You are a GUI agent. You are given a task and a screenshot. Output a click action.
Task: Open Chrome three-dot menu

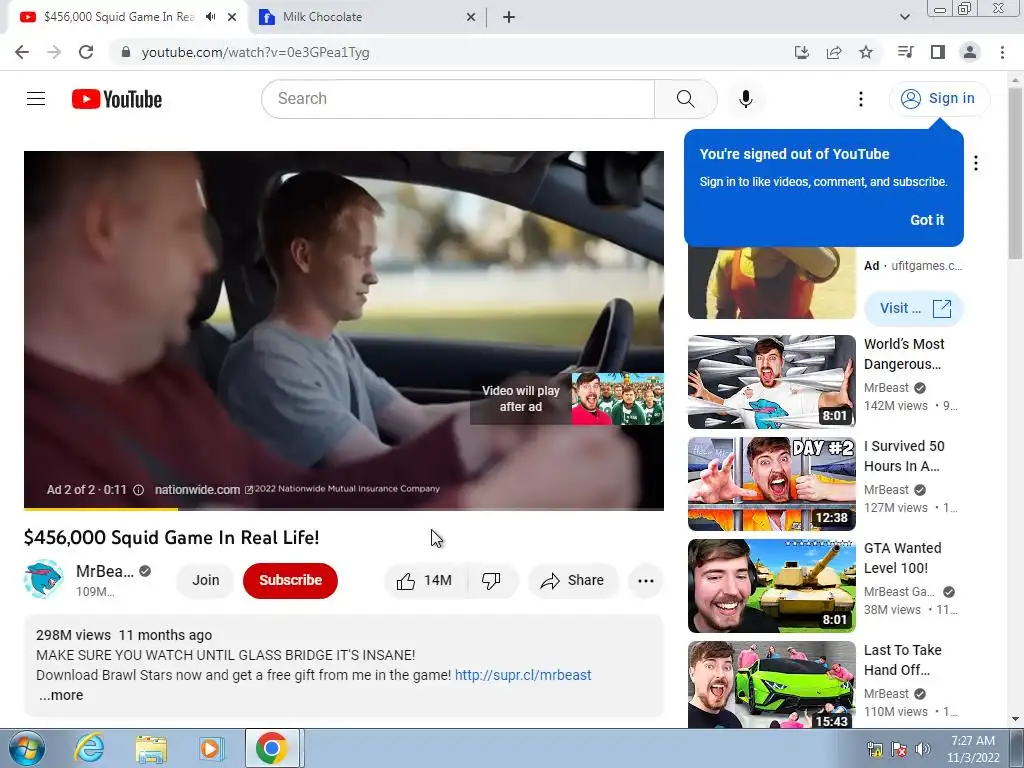(1002, 52)
